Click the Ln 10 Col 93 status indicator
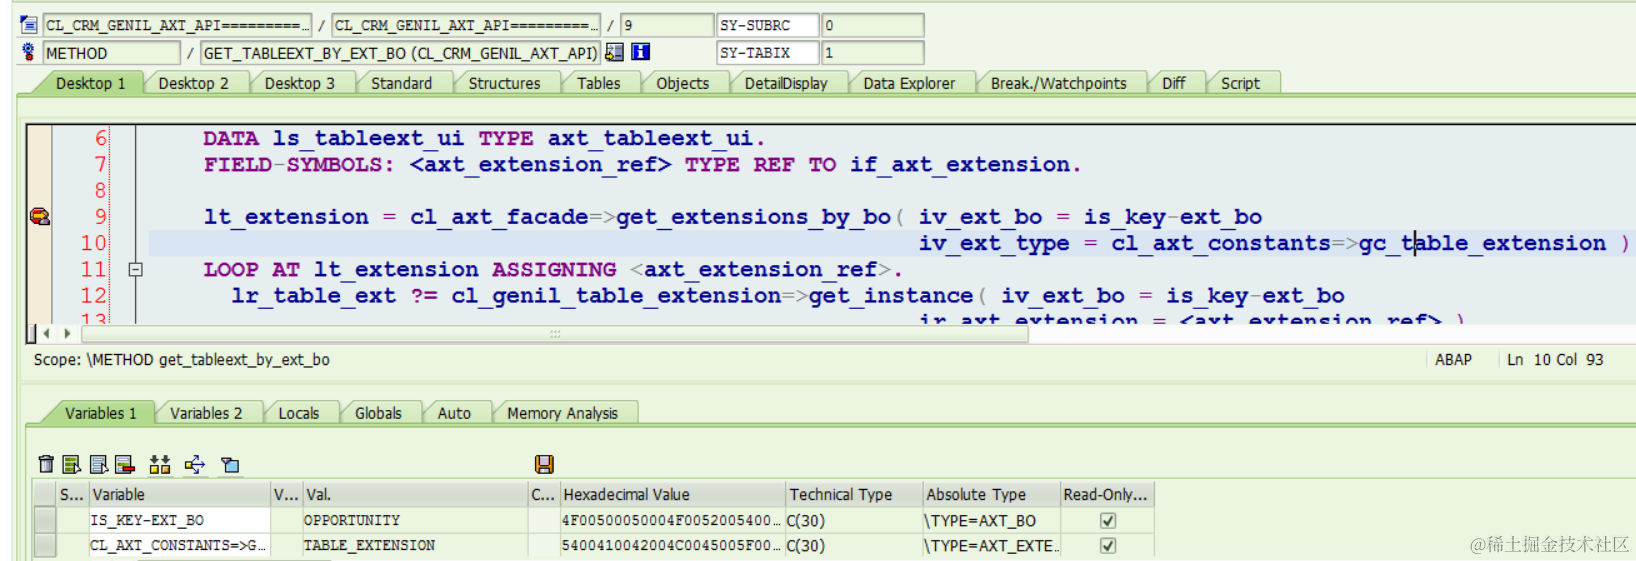This screenshot has width=1636, height=561. coord(1555,360)
